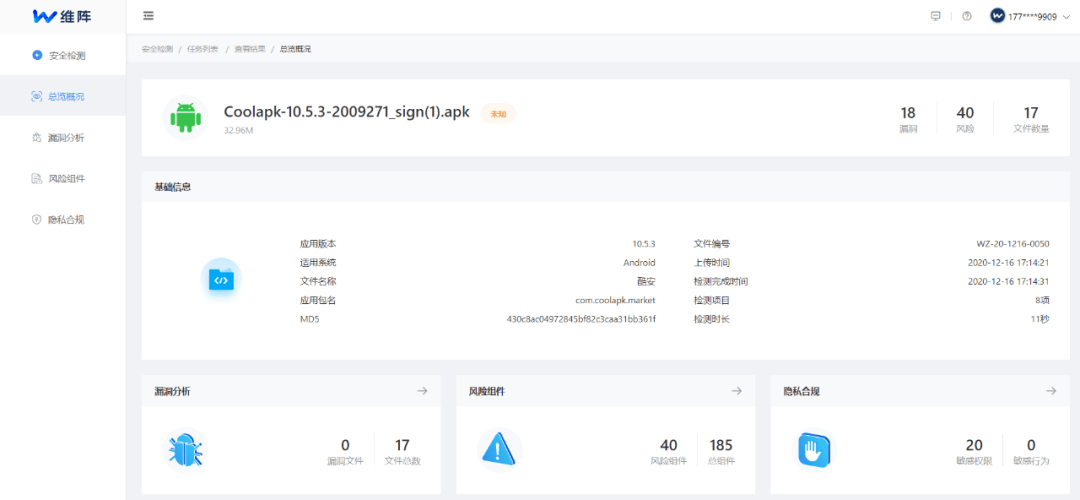
Task: Click the 漏洞分析 card title
Action: click(x=173, y=391)
